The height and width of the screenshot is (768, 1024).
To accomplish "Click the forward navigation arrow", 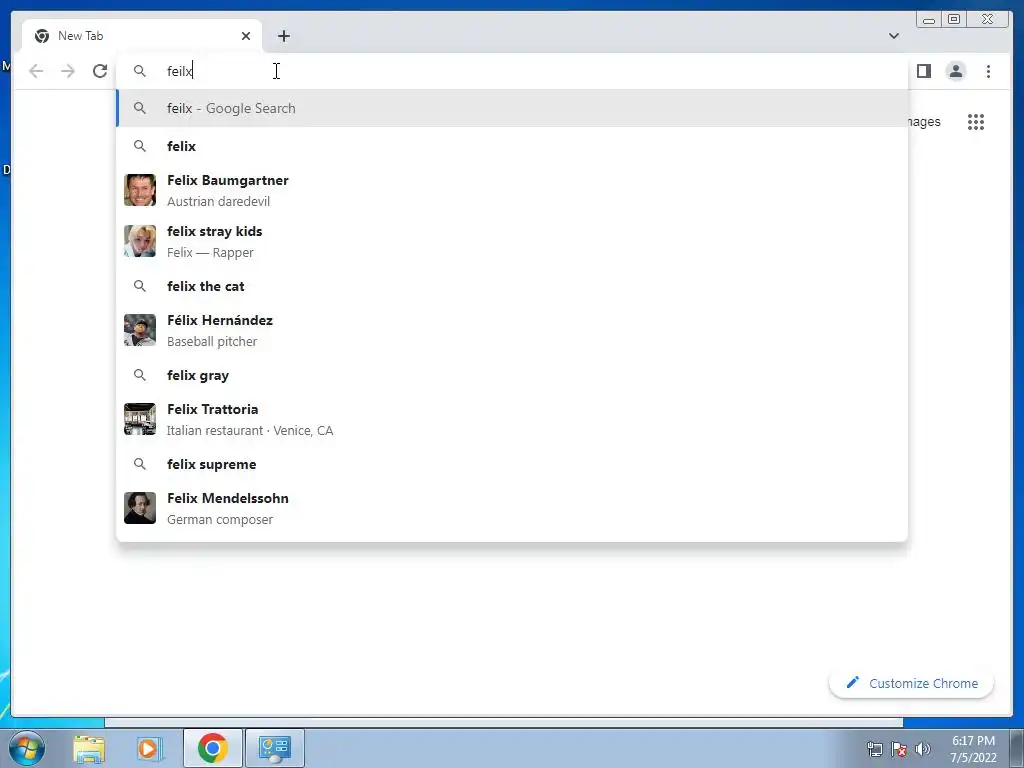I will 68,71.
